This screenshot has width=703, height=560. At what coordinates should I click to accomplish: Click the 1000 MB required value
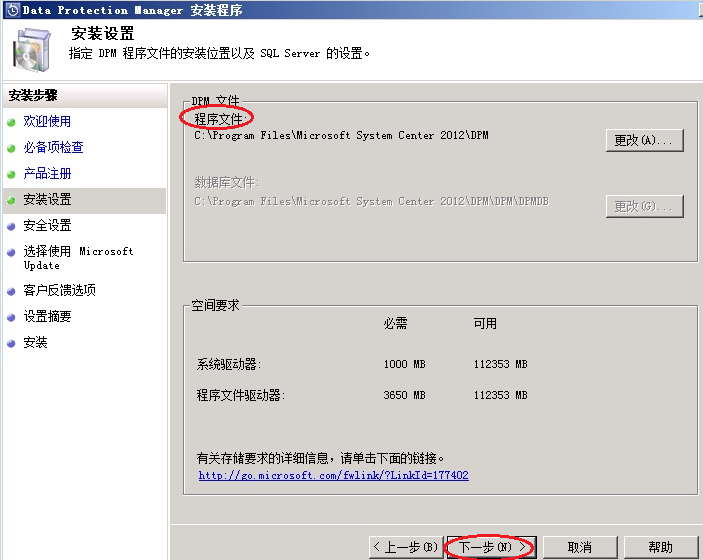click(404, 364)
